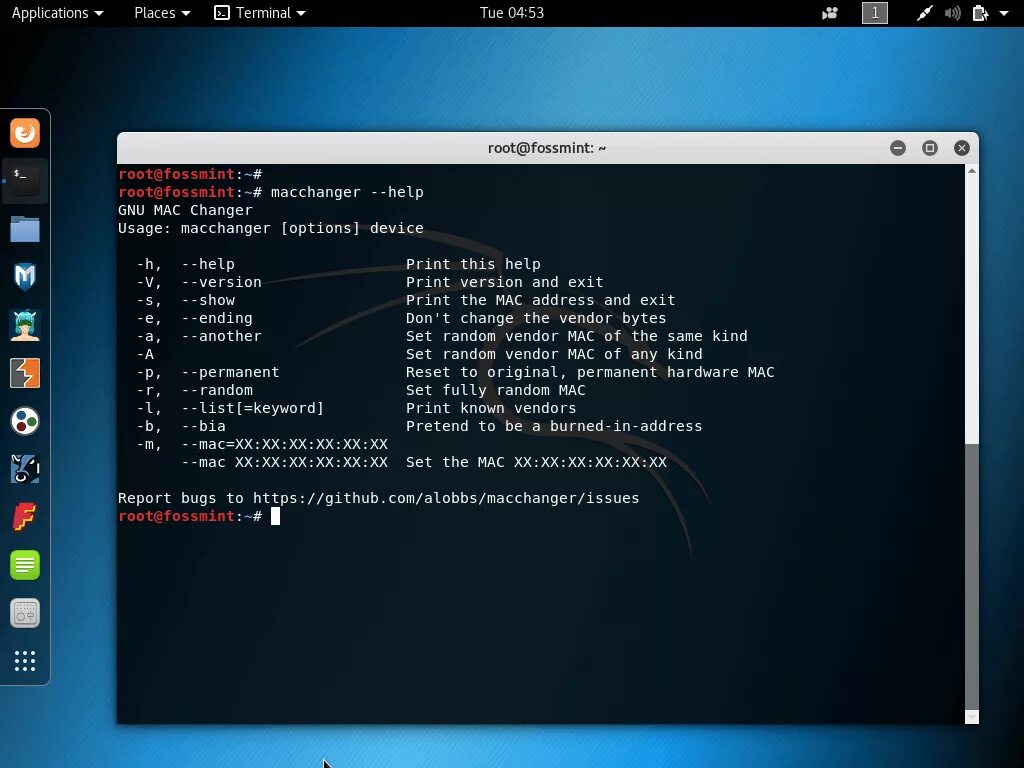Click the terminal scrollbar thumb
The width and height of the screenshot is (1024, 768).
[x=972, y=576]
